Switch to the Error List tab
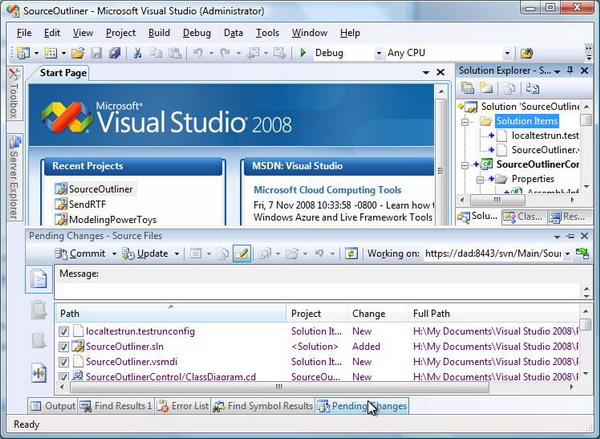600x439 pixels. 183,406
